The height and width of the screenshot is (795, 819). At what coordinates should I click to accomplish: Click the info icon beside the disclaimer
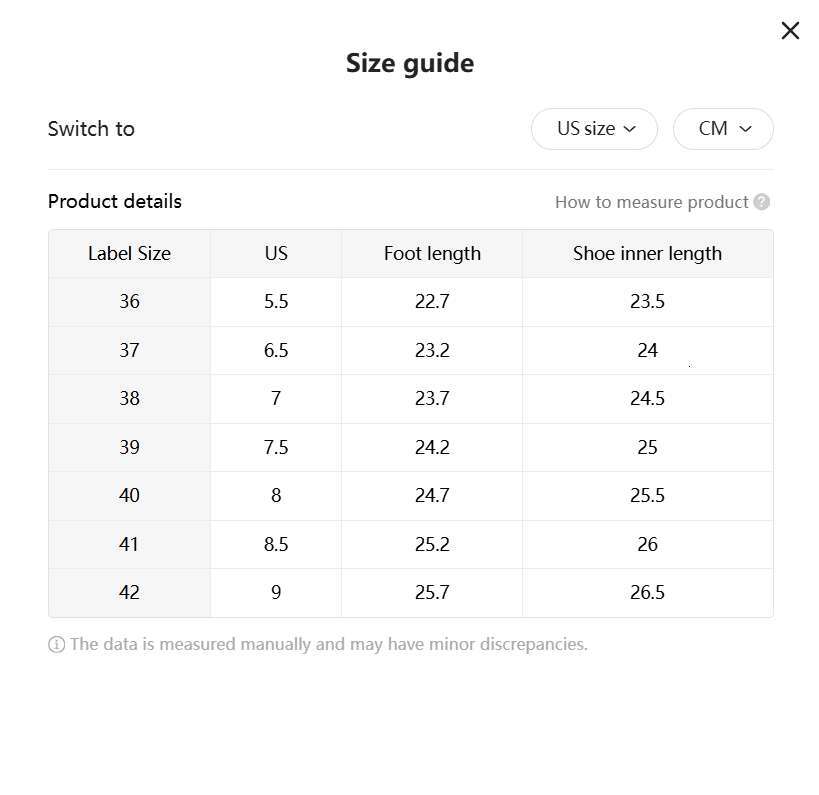[56, 645]
